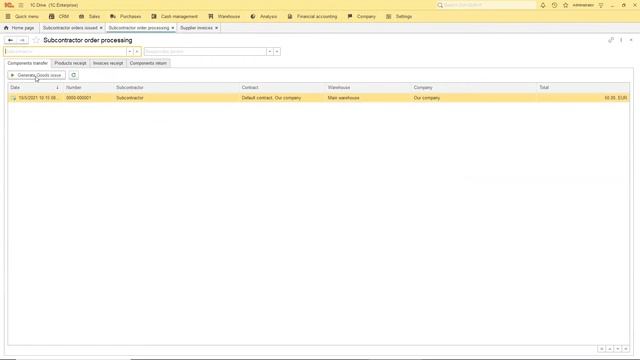Click the global search field in title bar
This screenshot has width=640, height=360.
click(x=486, y=5)
